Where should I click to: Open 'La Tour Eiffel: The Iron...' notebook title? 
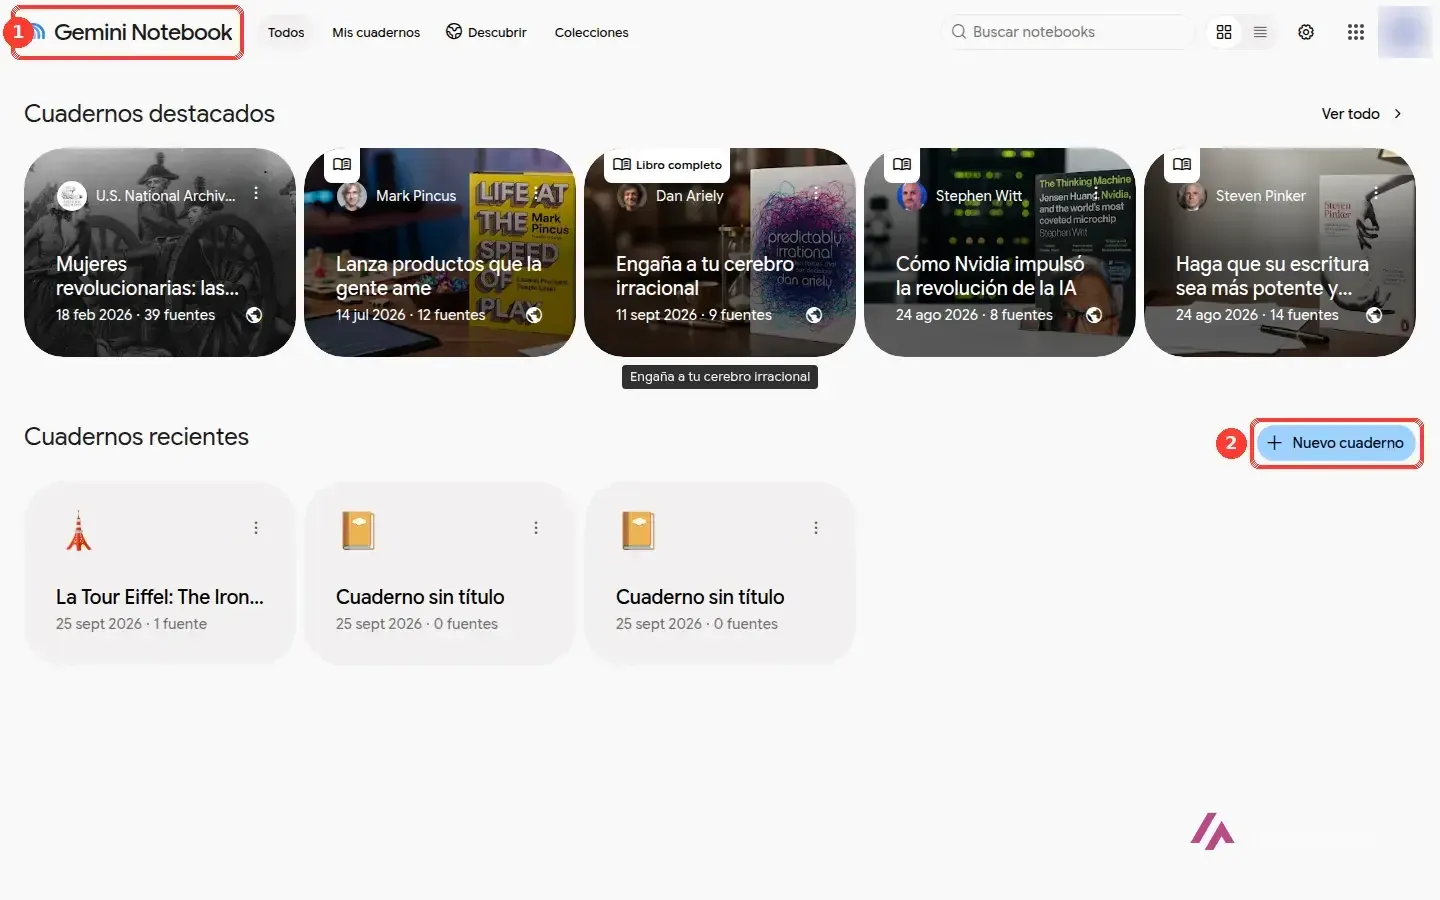160,597
